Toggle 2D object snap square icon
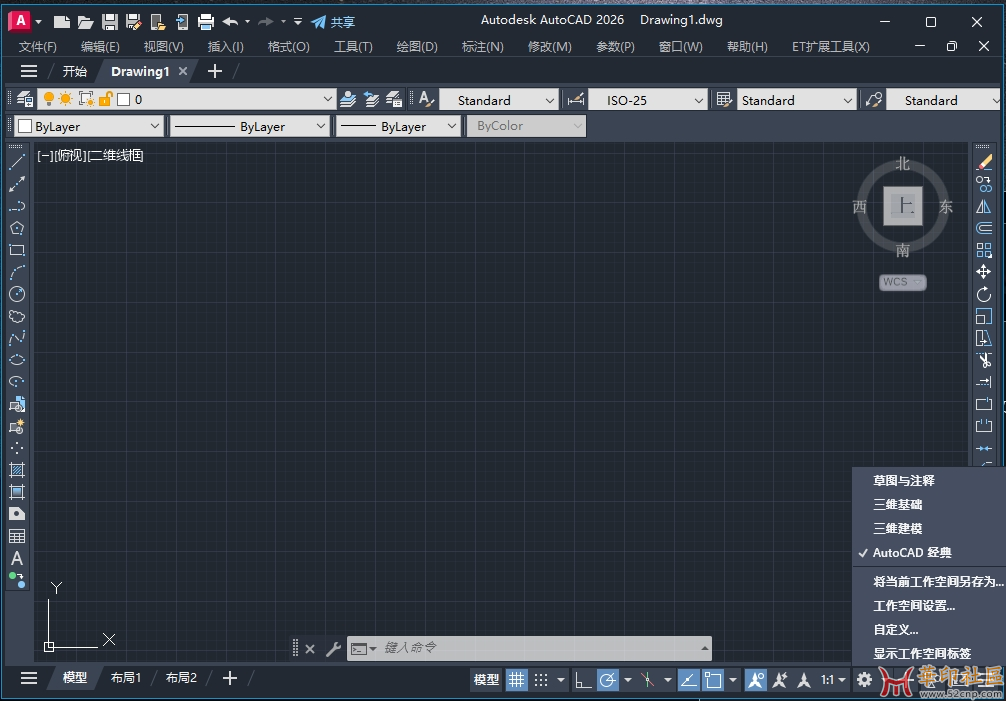Viewport: 1006px width, 701px height. coord(713,680)
